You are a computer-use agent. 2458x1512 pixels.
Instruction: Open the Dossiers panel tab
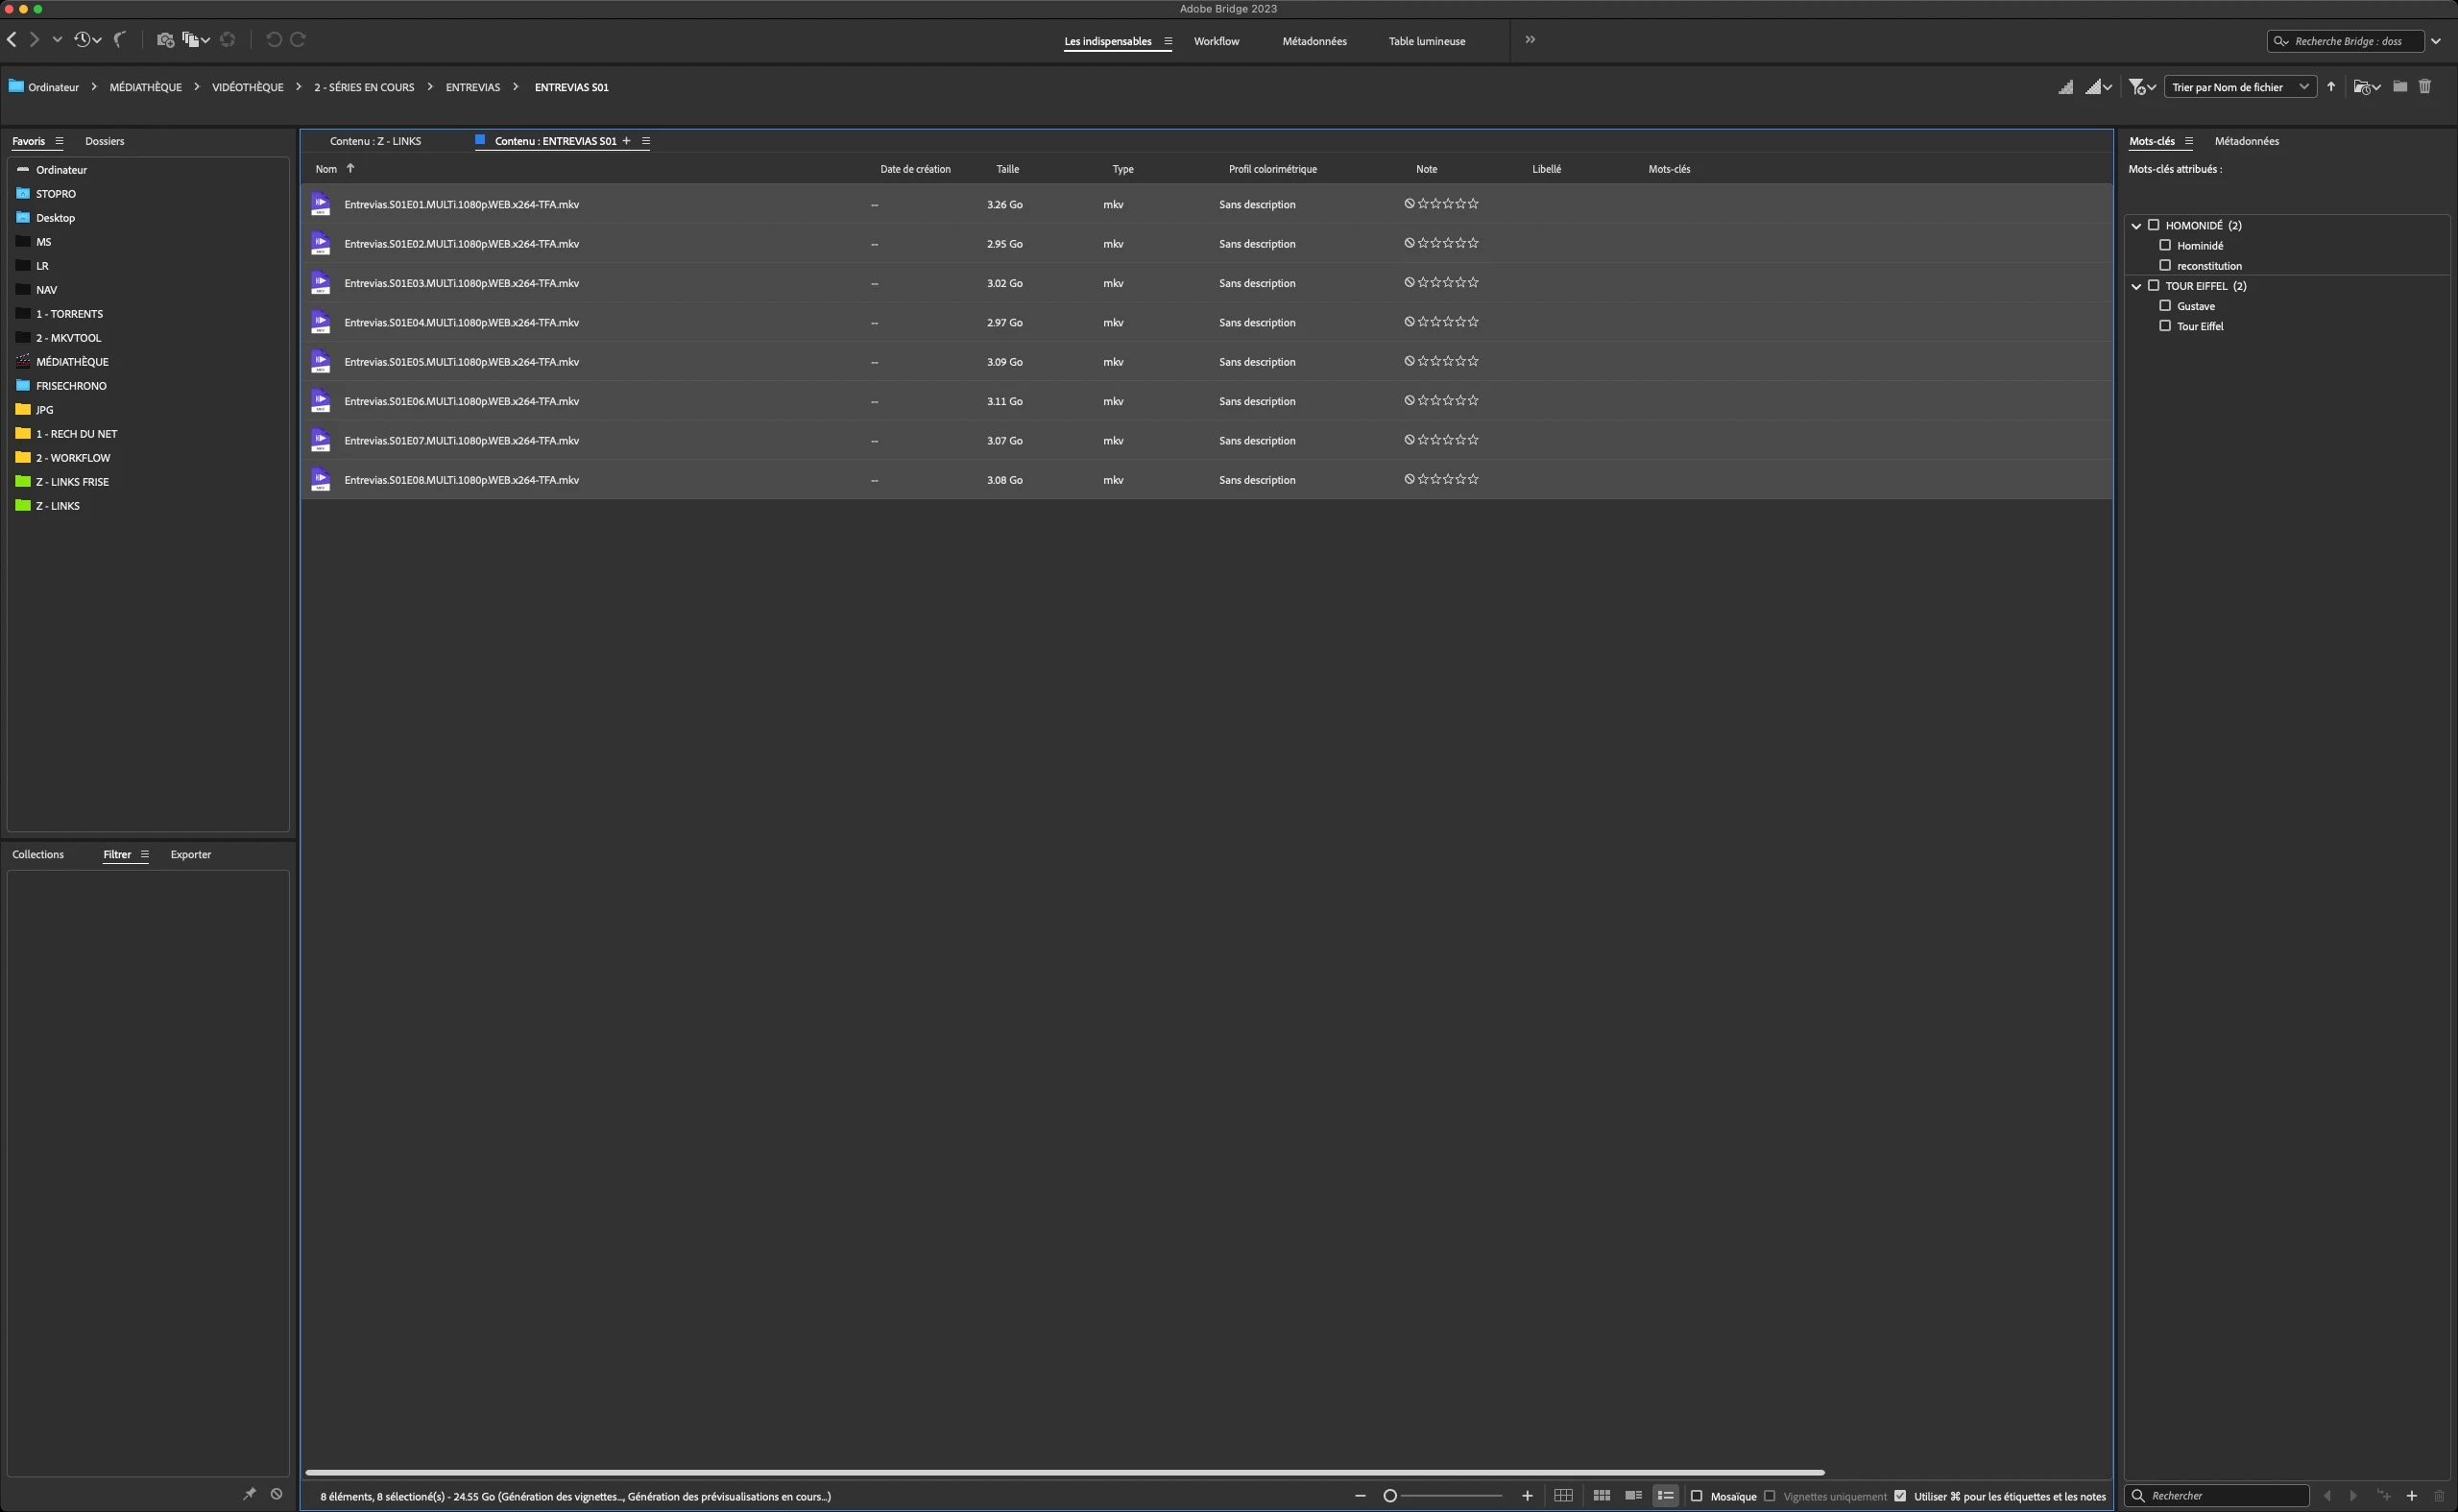[x=105, y=141]
